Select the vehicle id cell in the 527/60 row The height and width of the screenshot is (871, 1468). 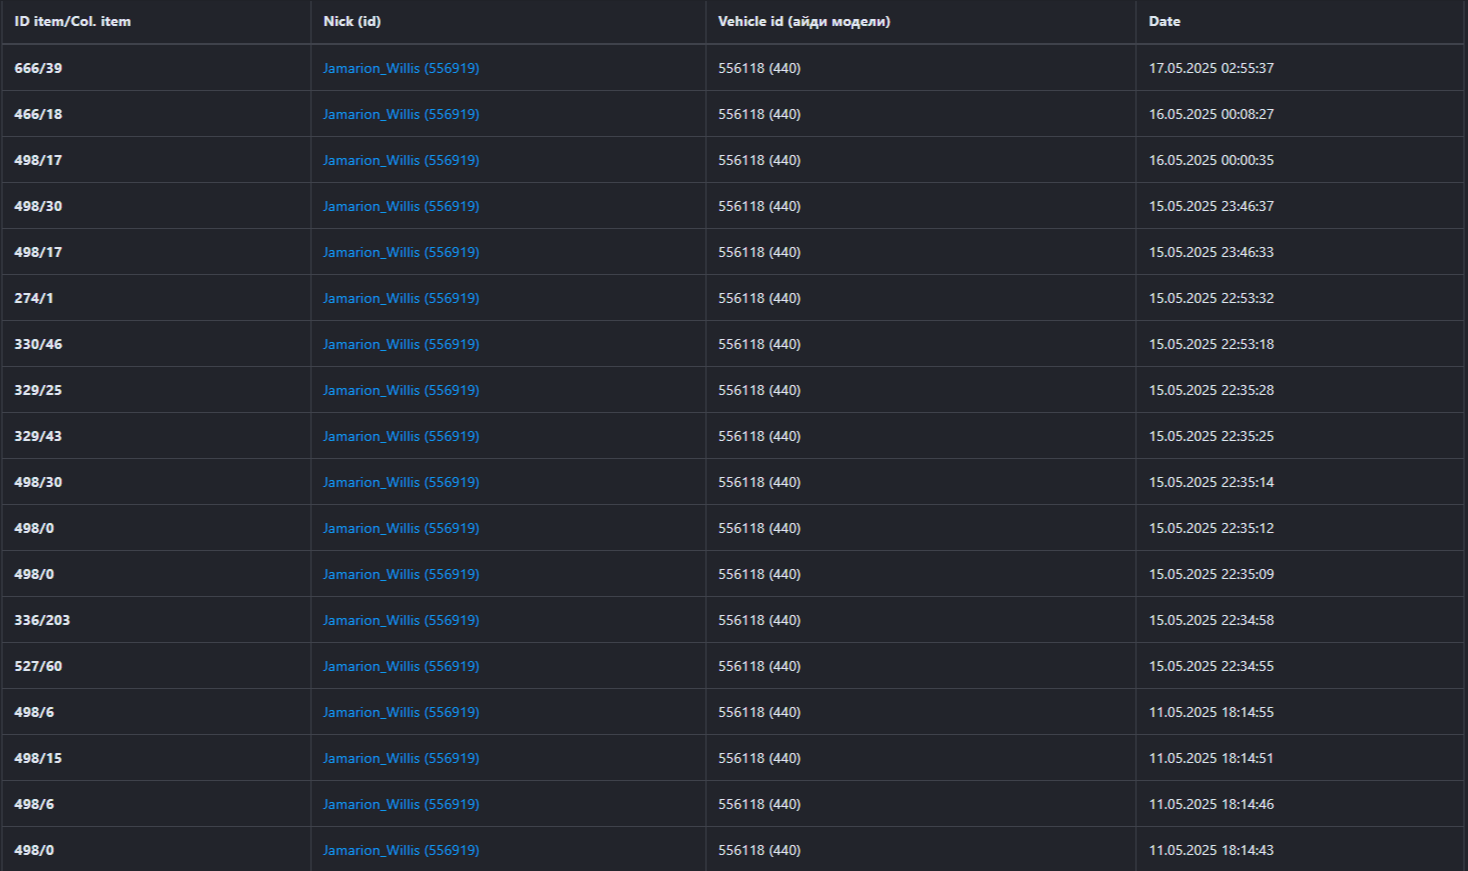click(759, 666)
